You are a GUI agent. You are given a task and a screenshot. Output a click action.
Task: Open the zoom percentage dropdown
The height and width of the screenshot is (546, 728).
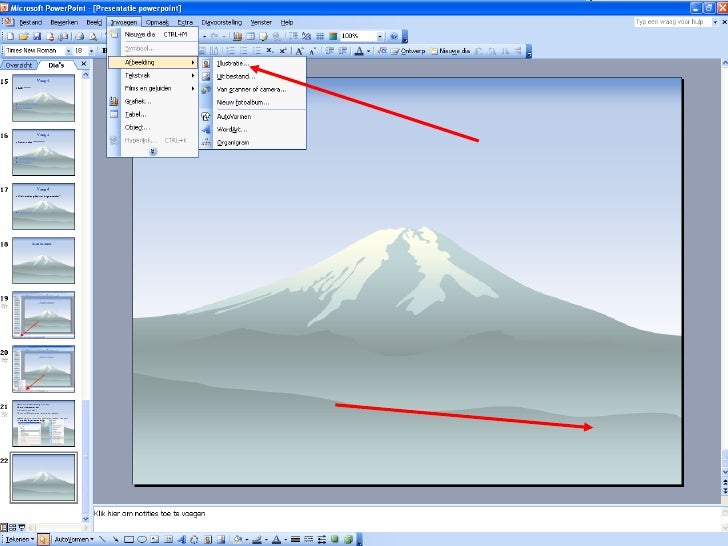(380, 36)
